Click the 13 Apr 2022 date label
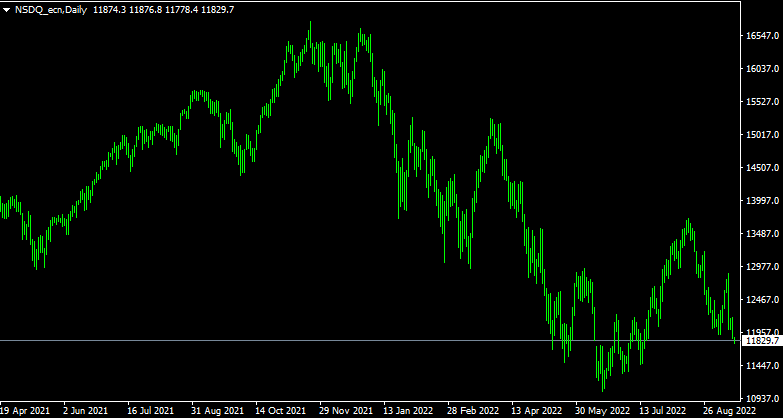Screen dimensions: 783x418 [537, 411]
